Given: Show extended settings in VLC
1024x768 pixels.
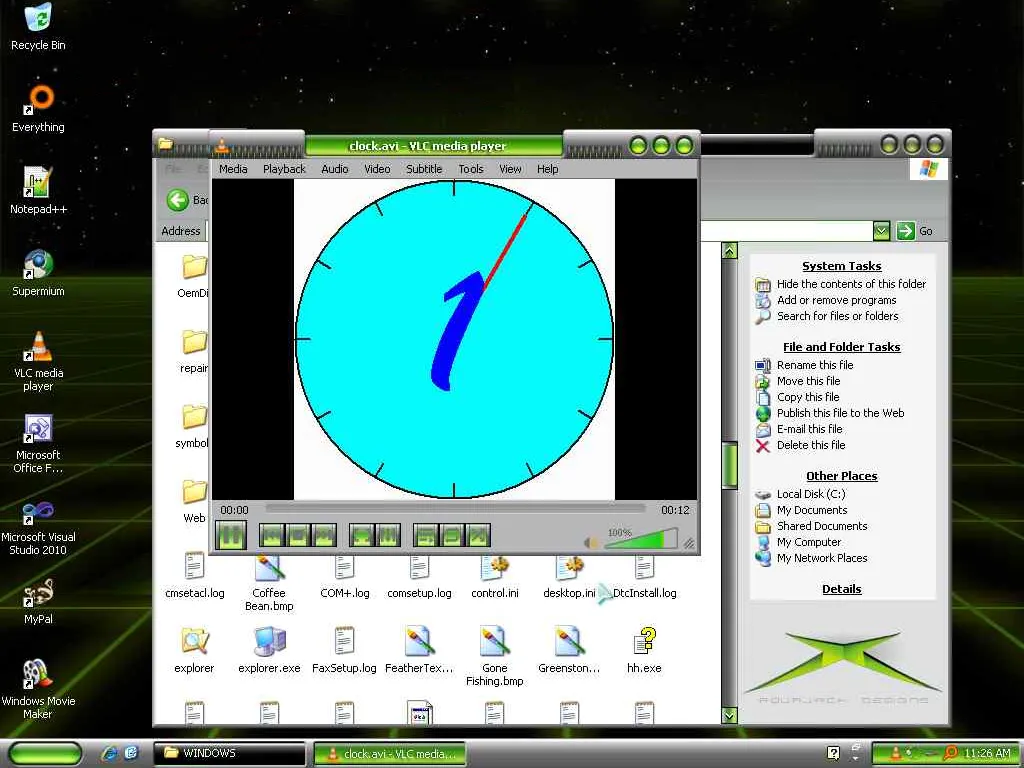Looking at the screenshot, I should coord(388,536).
